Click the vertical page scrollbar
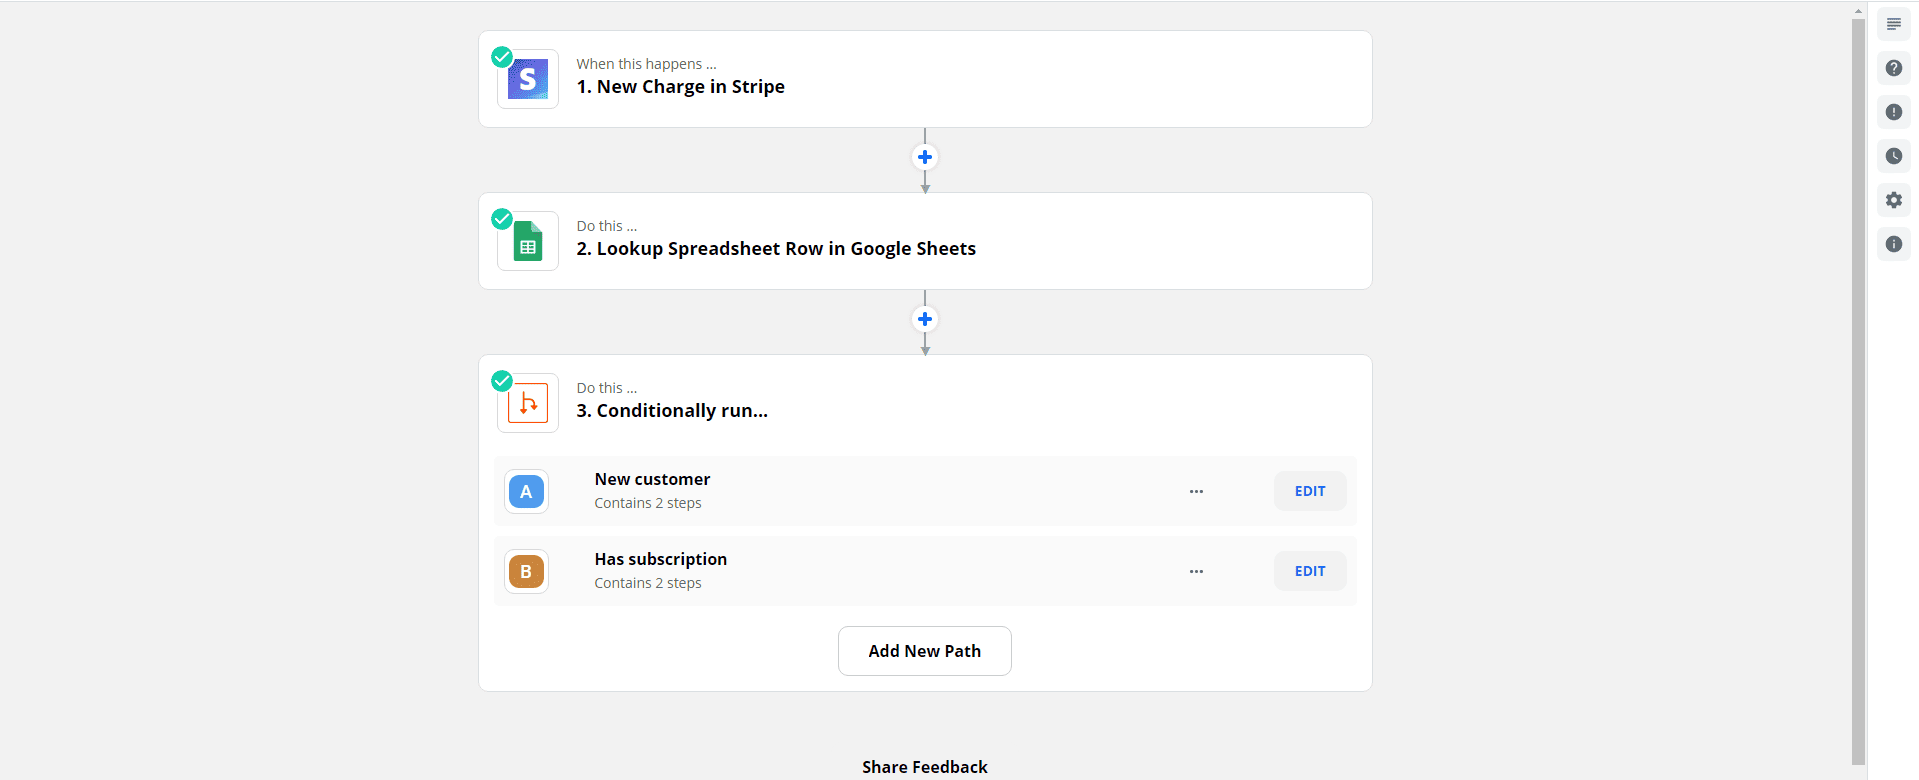The image size is (1919, 780). tap(1858, 390)
